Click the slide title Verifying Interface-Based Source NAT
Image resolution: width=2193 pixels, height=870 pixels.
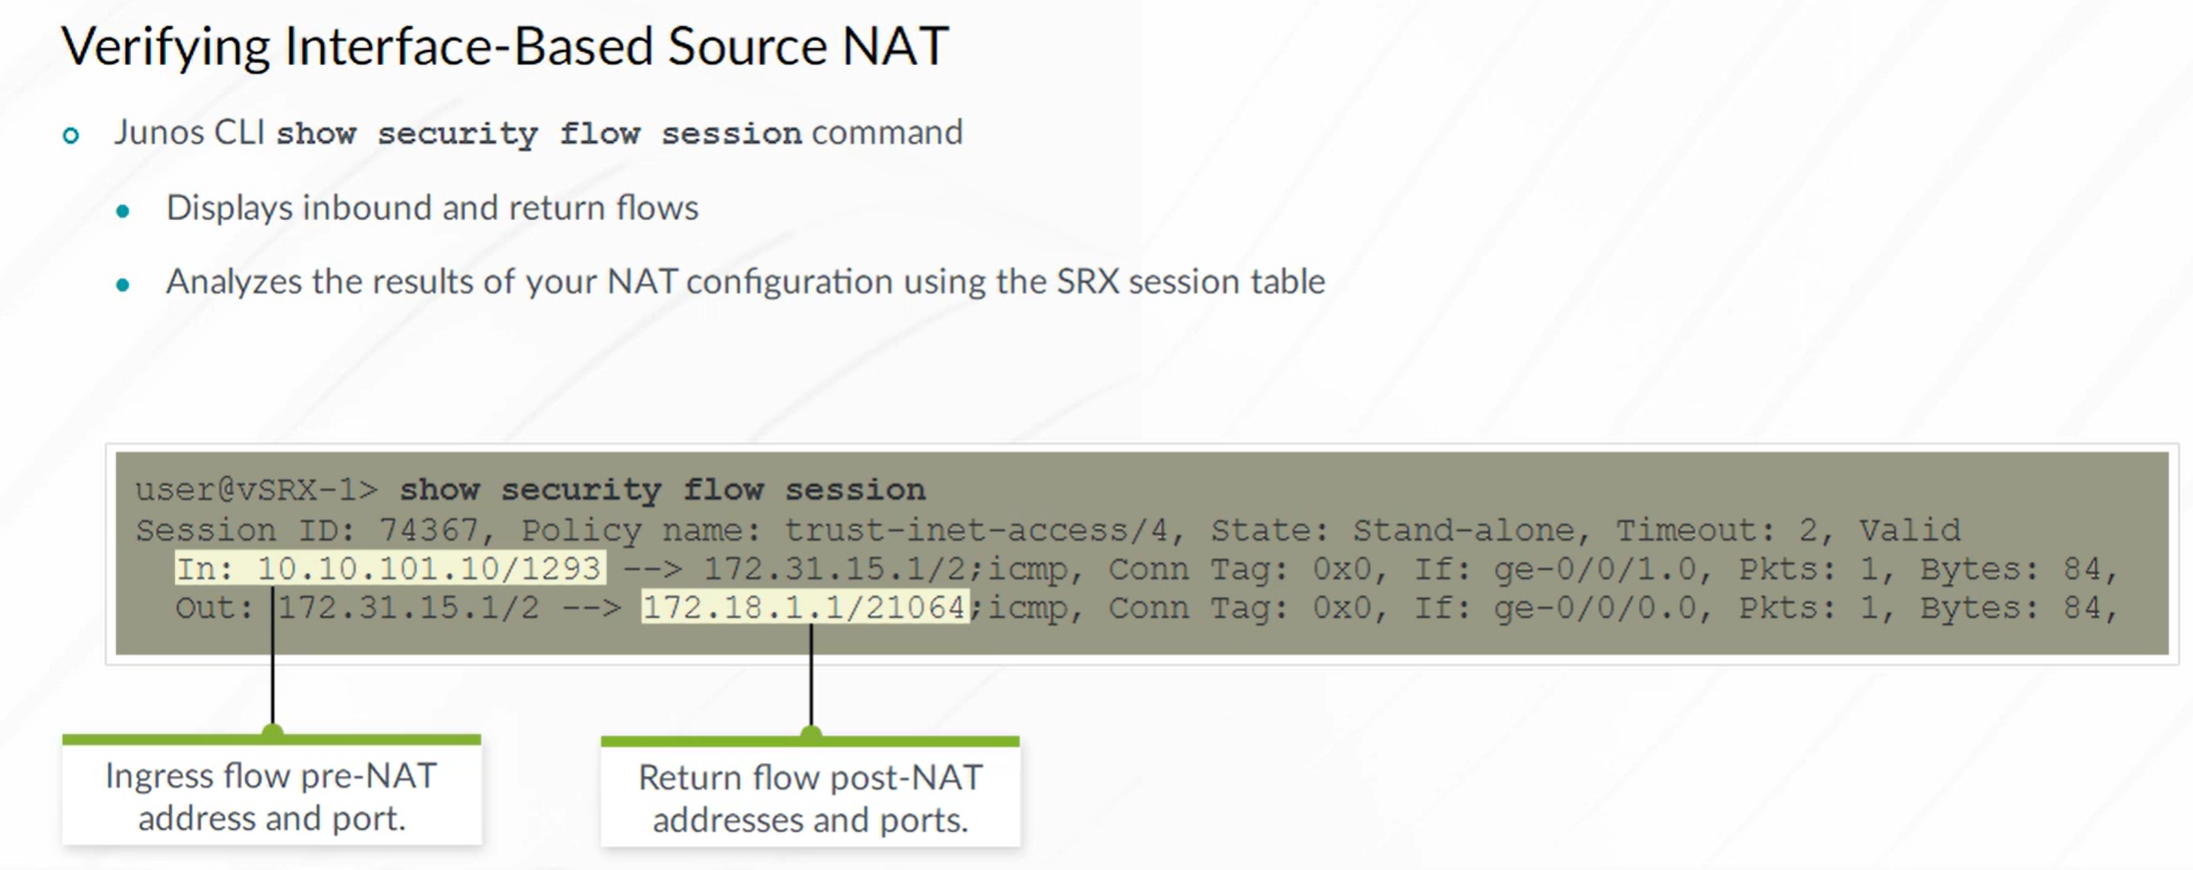pyautogui.click(x=505, y=47)
